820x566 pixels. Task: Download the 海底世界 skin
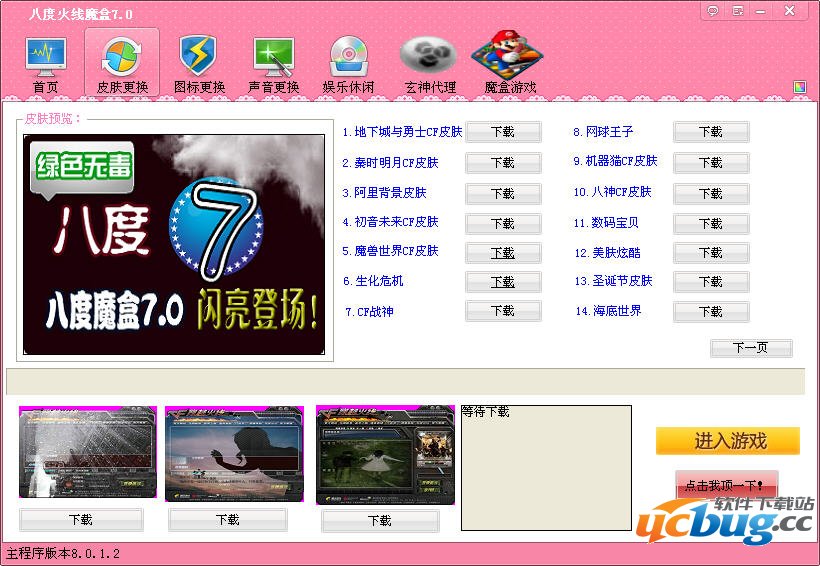(711, 312)
